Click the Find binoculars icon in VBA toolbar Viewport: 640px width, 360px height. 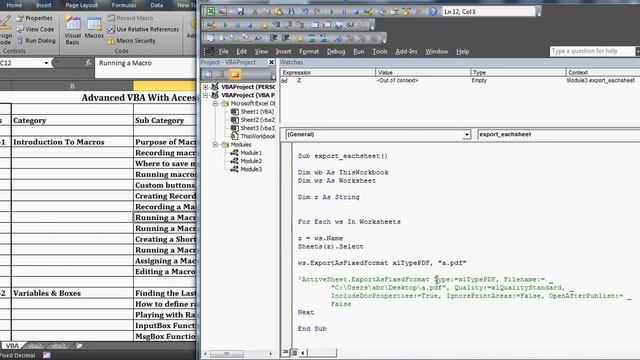[x=291, y=11]
